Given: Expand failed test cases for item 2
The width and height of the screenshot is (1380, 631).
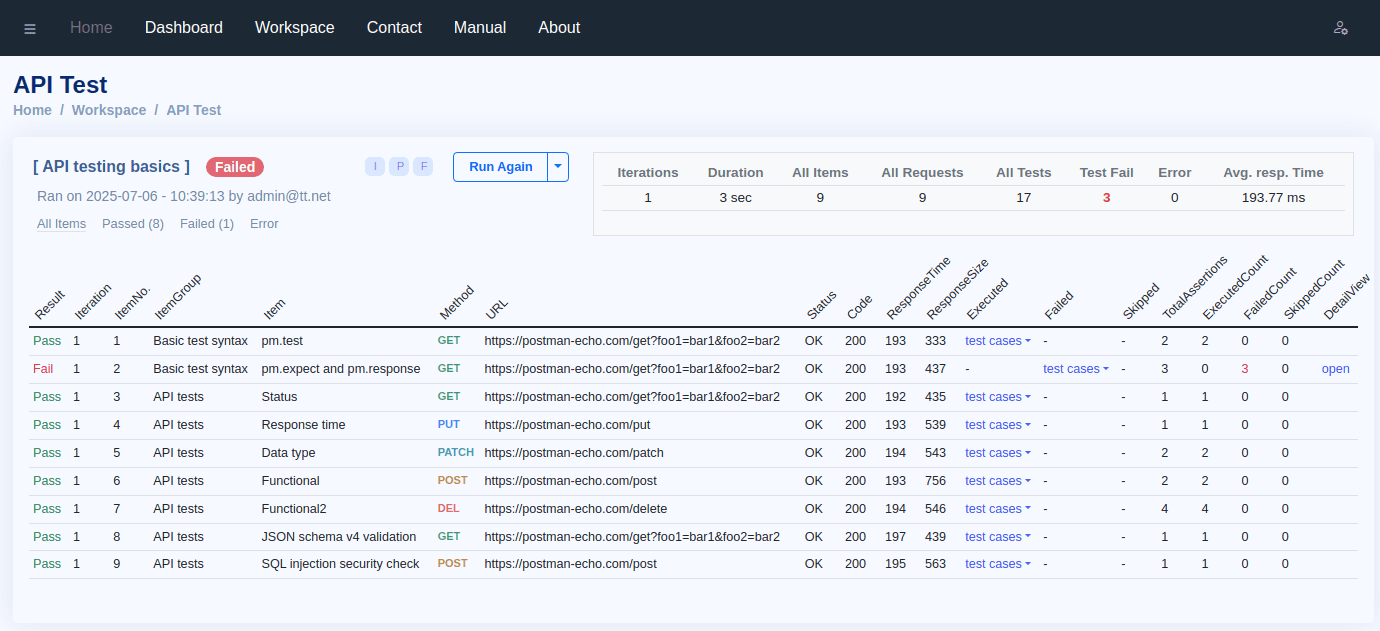Looking at the screenshot, I should [x=1075, y=369].
